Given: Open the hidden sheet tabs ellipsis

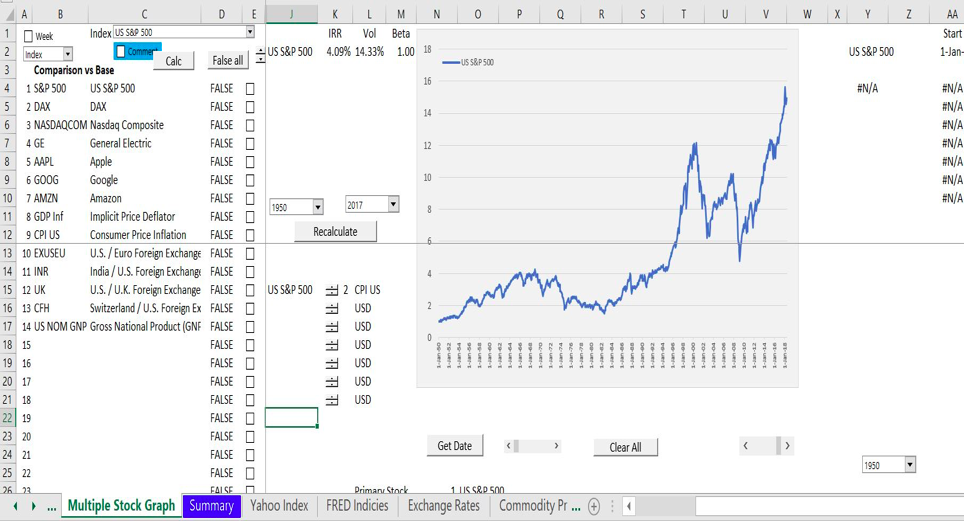Looking at the screenshot, I should [x=52, y=507].
